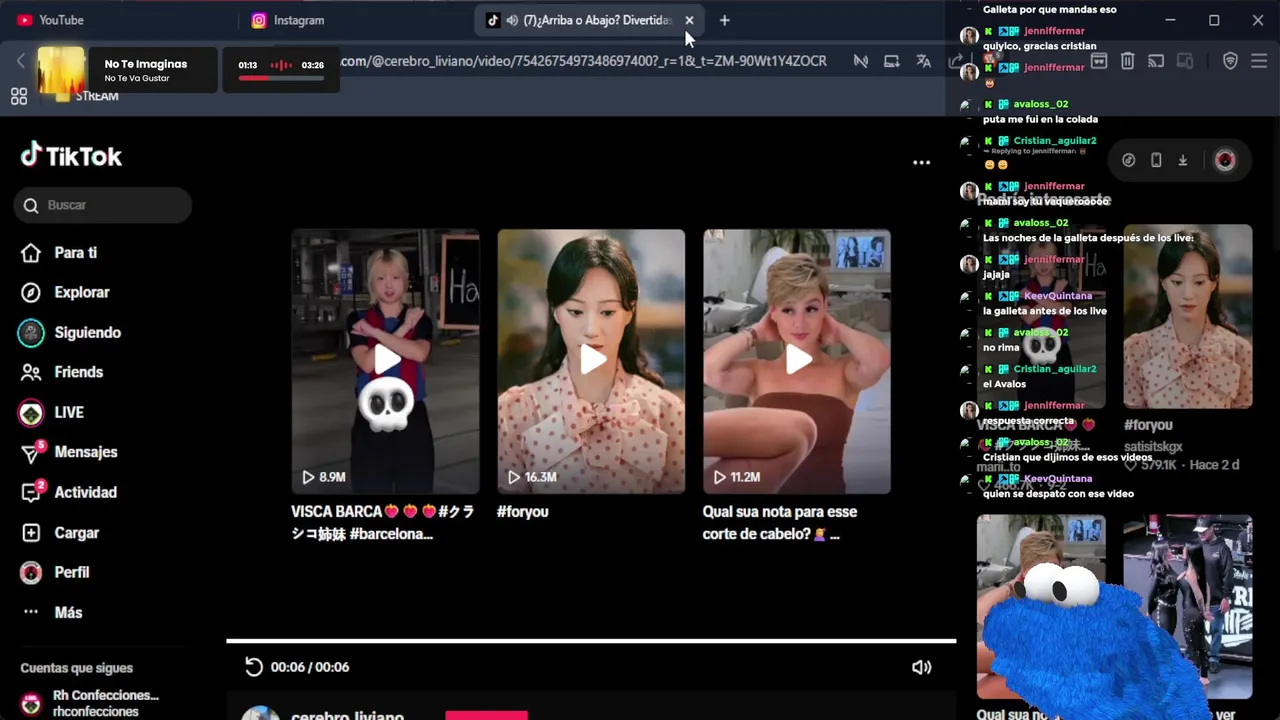
Task: Click the #foryou caption below center video
Action: [523, 511]
